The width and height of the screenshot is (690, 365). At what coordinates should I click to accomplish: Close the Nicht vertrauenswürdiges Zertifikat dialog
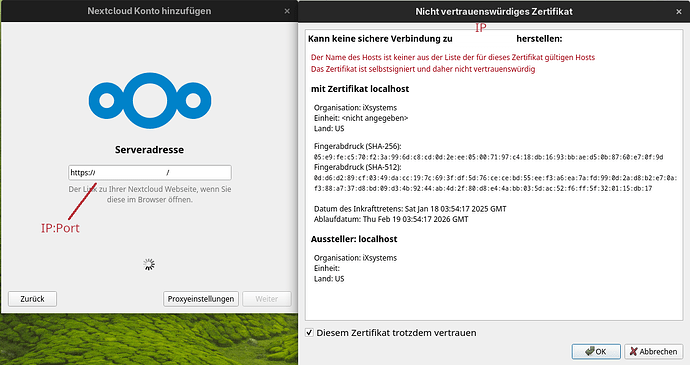[679, 11]
